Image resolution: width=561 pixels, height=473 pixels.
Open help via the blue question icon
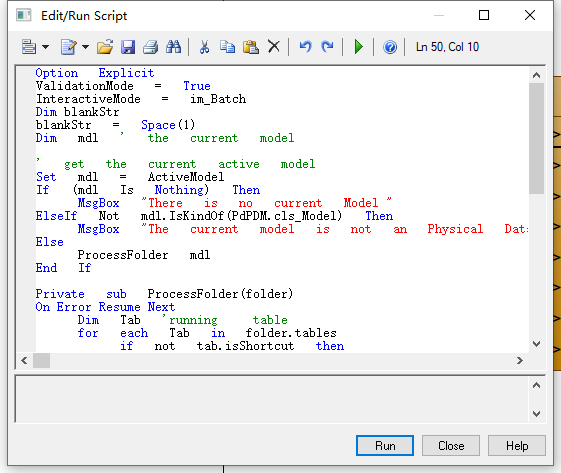390,47
